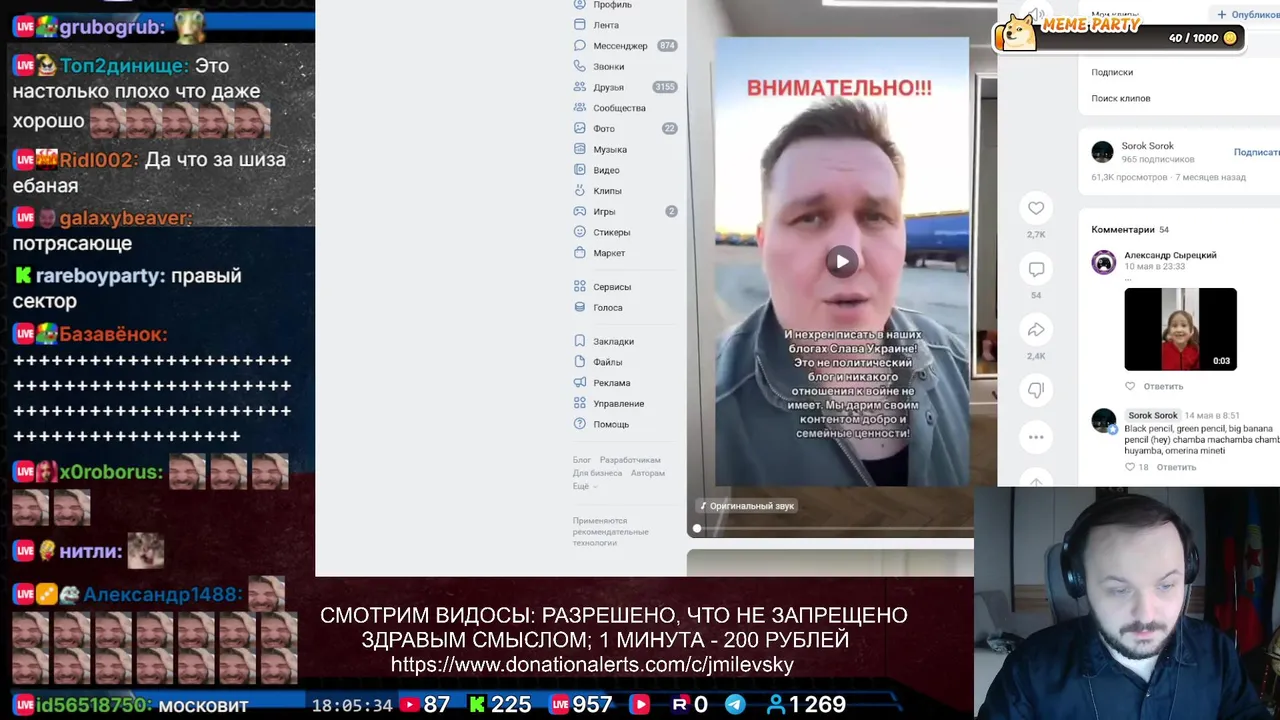Click chat username Базавёнок
This screenshot has width=1280, height=720.
click(113, 334)
